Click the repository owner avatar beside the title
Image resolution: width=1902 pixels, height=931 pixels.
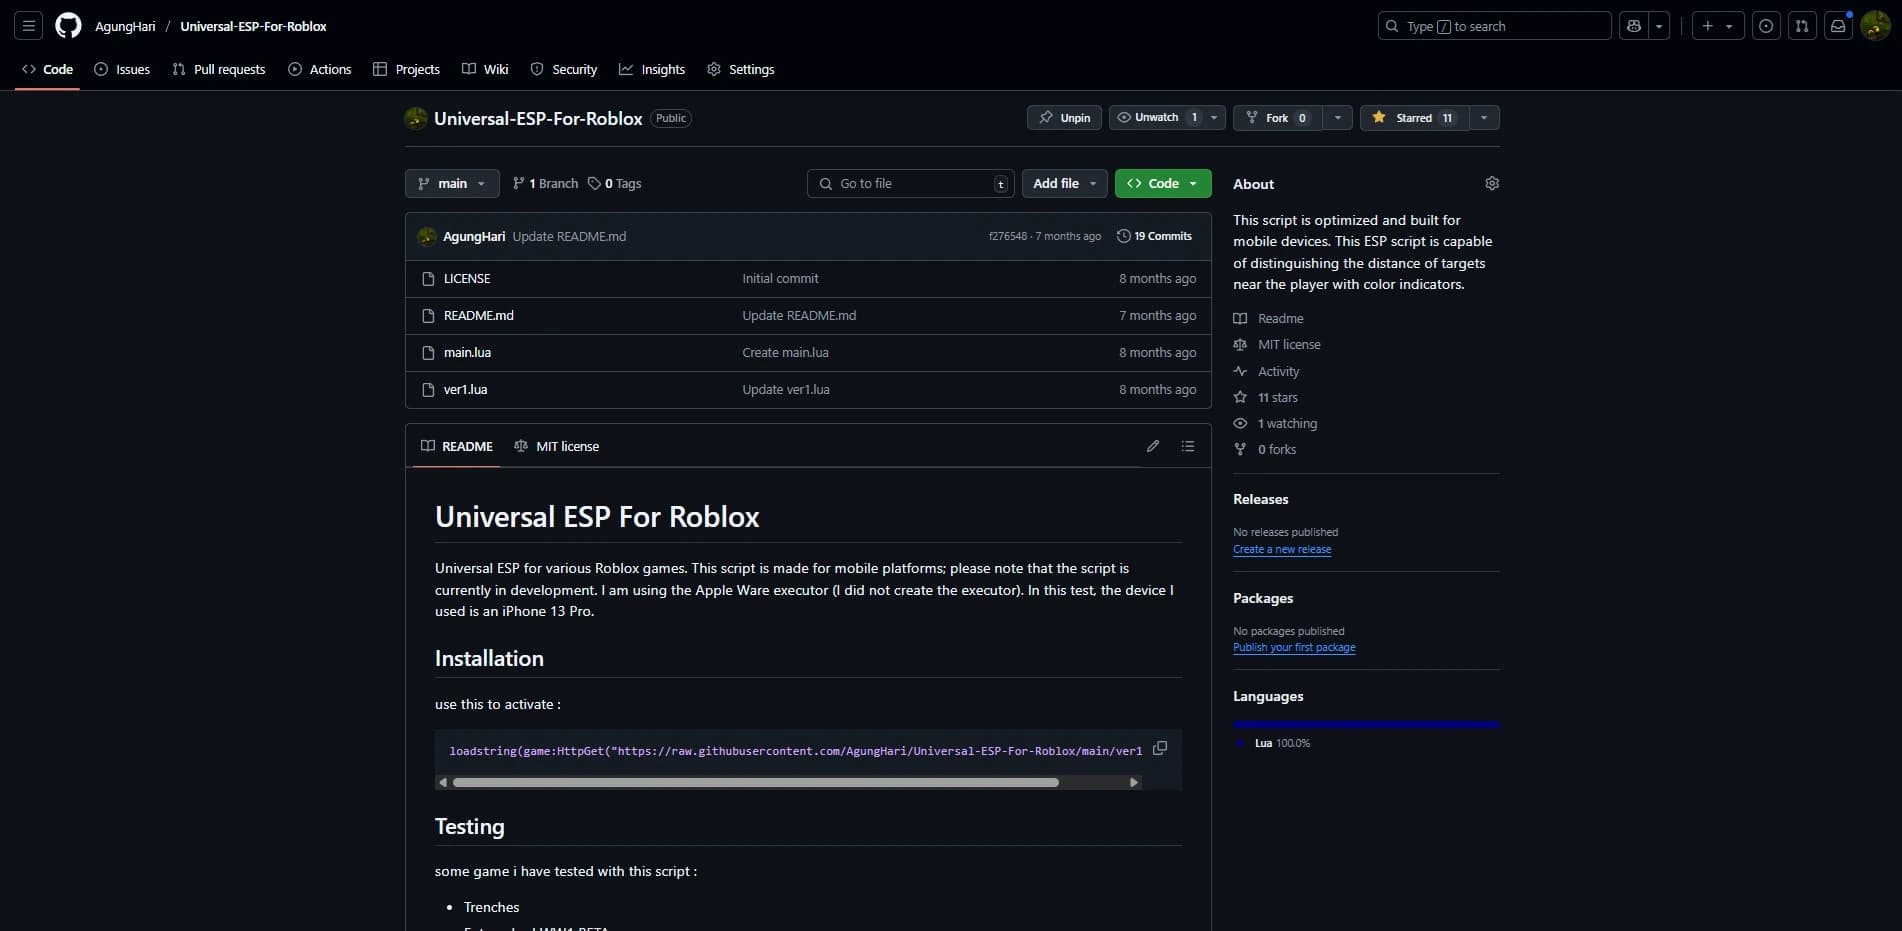tap(416, 118)
